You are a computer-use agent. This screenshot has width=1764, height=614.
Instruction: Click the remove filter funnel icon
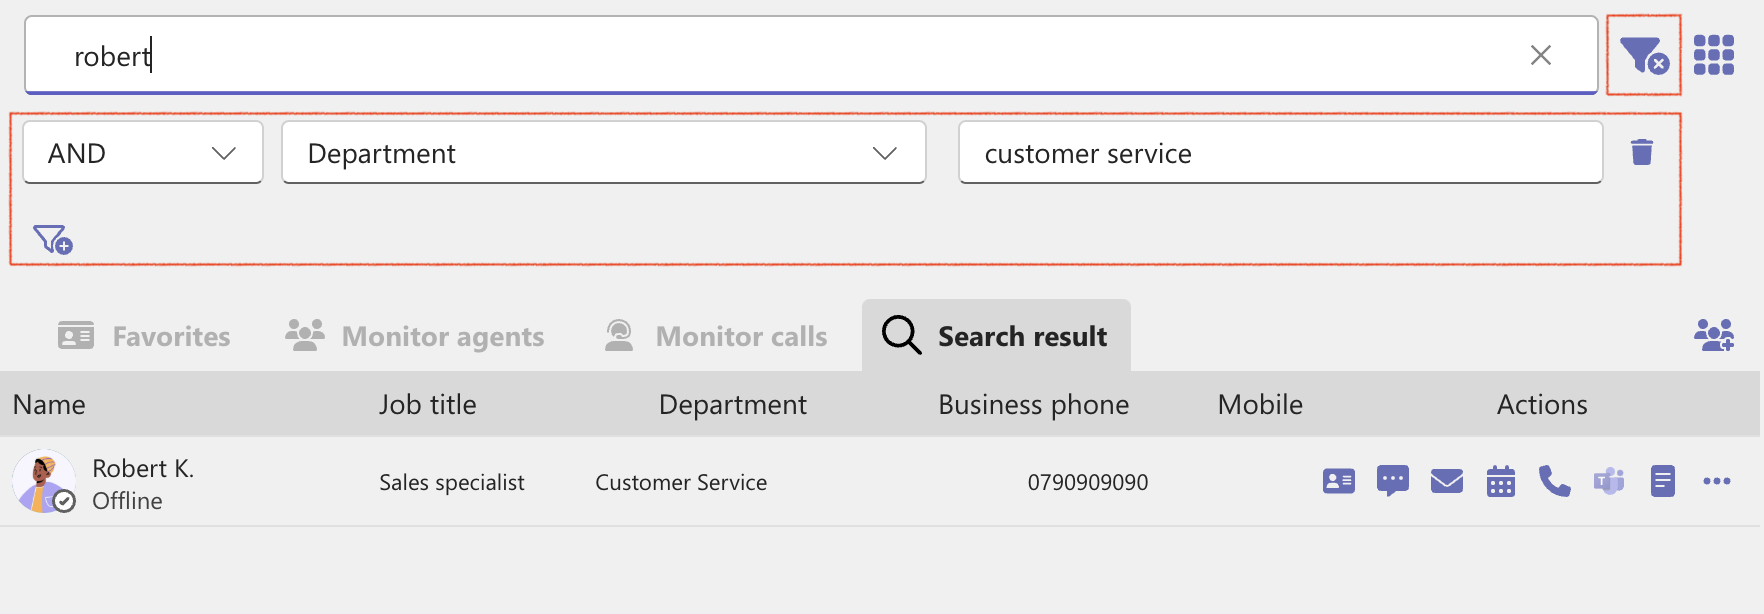pyautogui.click(x=1644, y=55)
